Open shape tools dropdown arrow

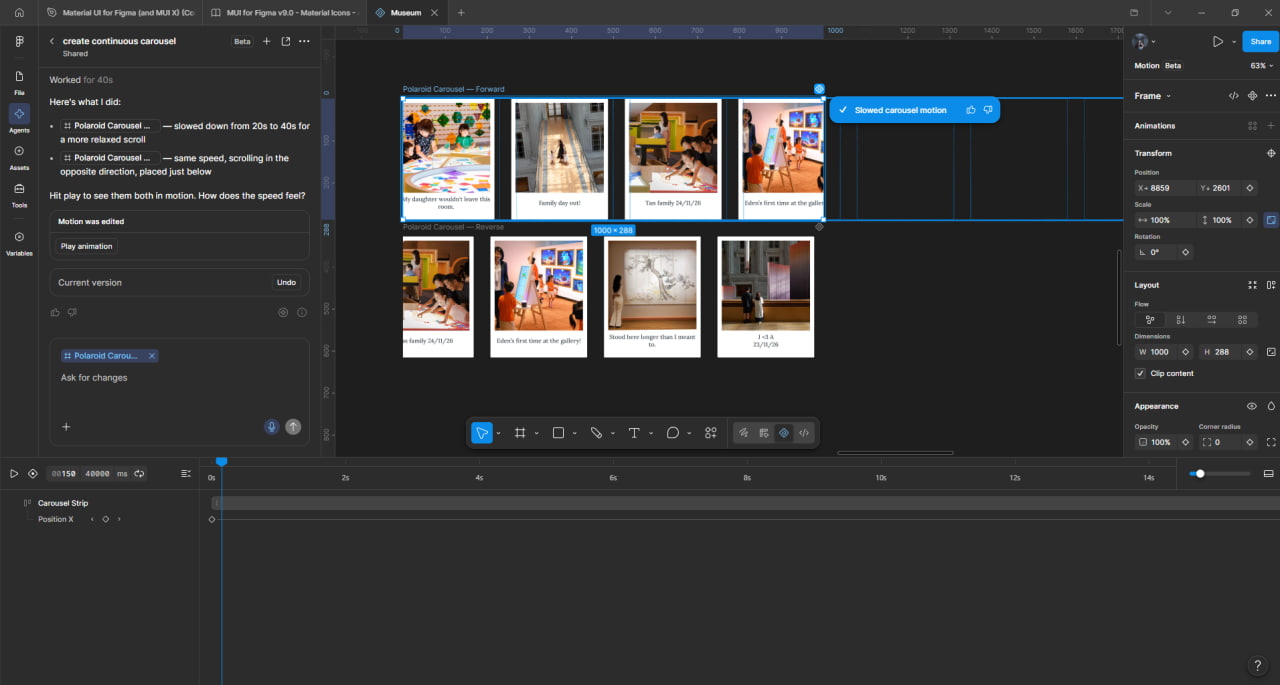(574, 433)
